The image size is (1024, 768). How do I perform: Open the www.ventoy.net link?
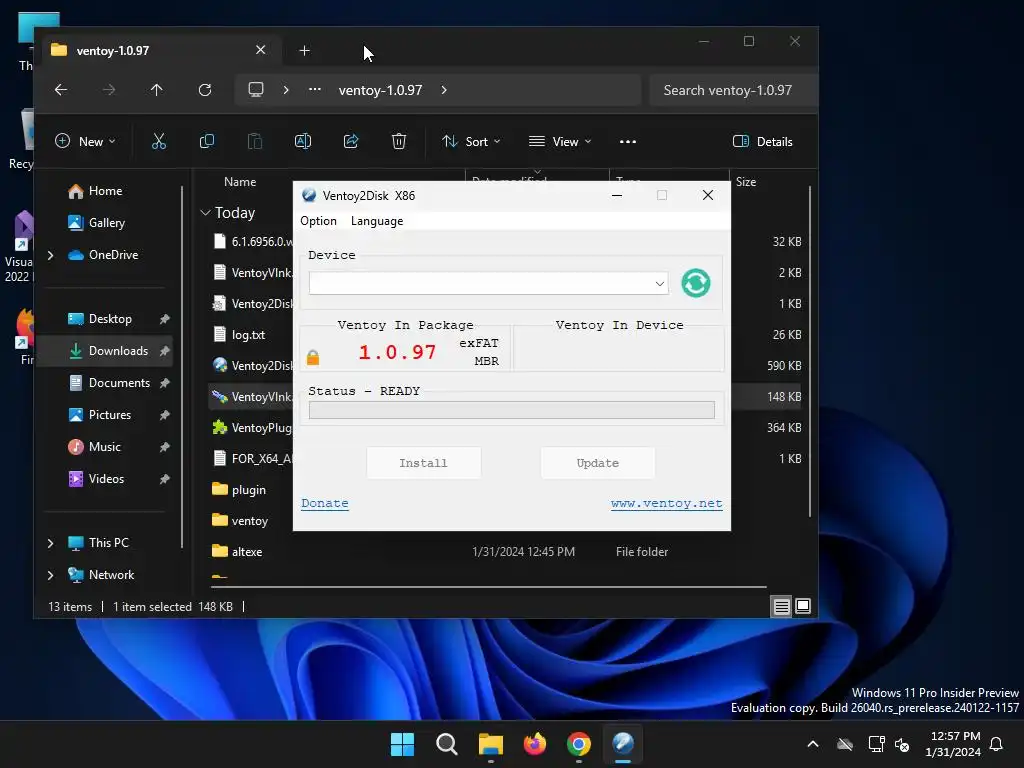pos(666,504)
